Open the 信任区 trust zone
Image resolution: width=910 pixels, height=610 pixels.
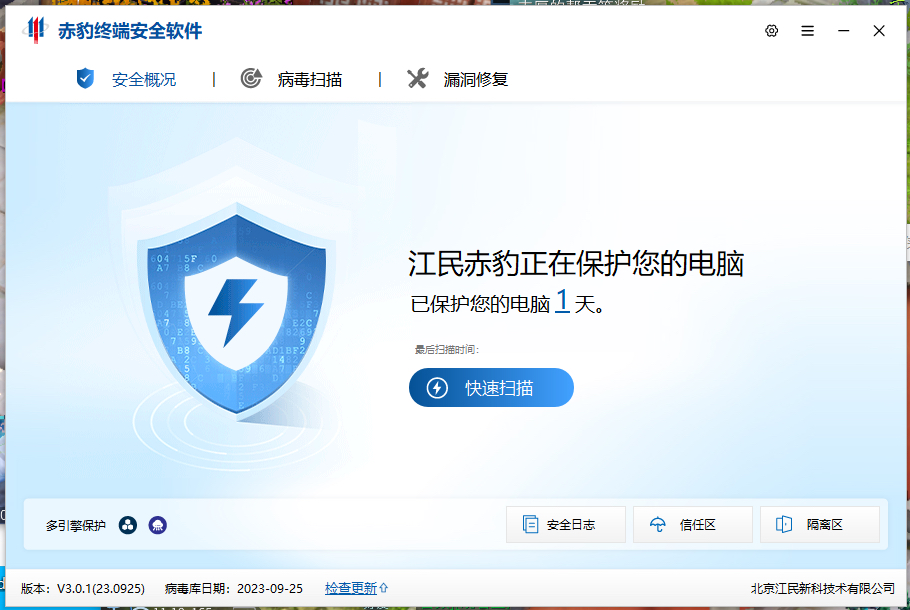tap(693, 525)
